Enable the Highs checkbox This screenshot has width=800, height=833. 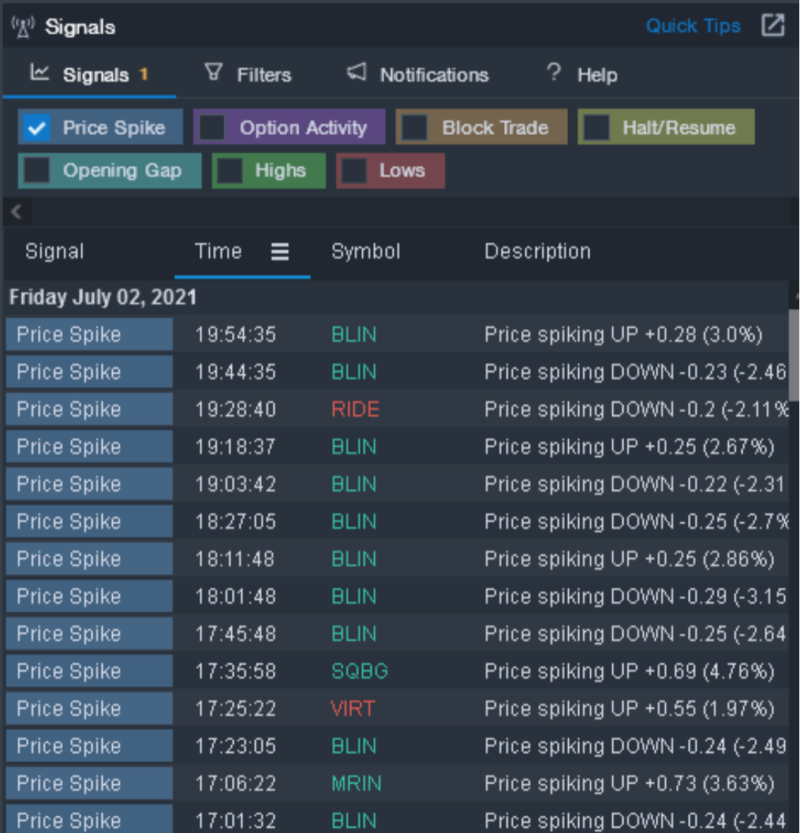coord(230,171)
